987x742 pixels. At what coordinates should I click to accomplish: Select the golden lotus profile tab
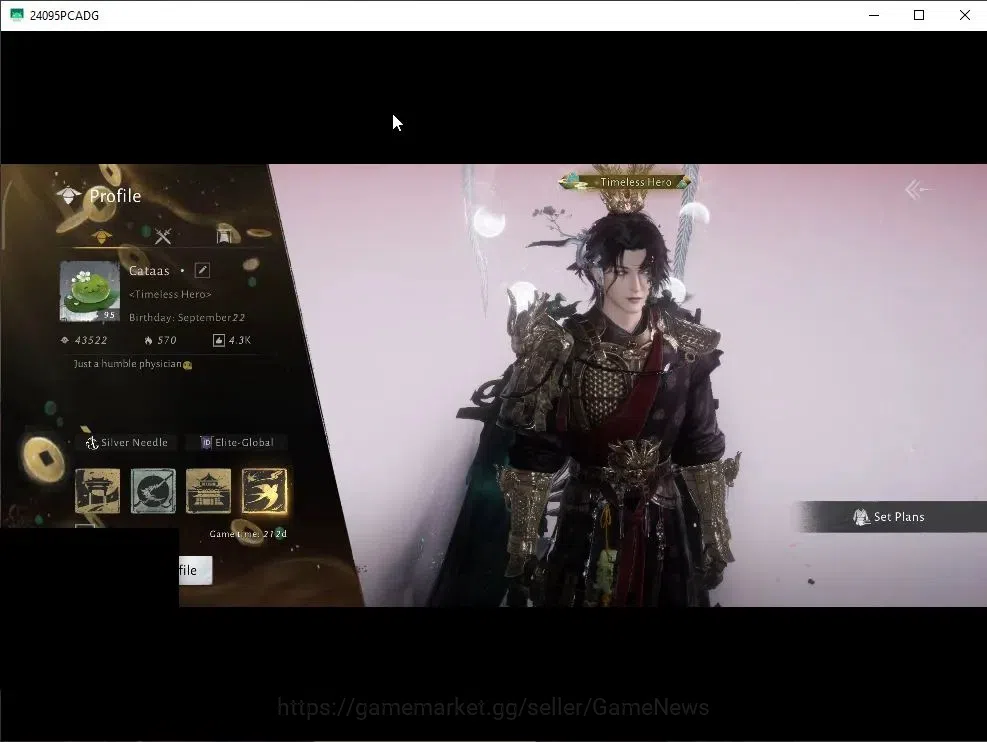point(101,236)
